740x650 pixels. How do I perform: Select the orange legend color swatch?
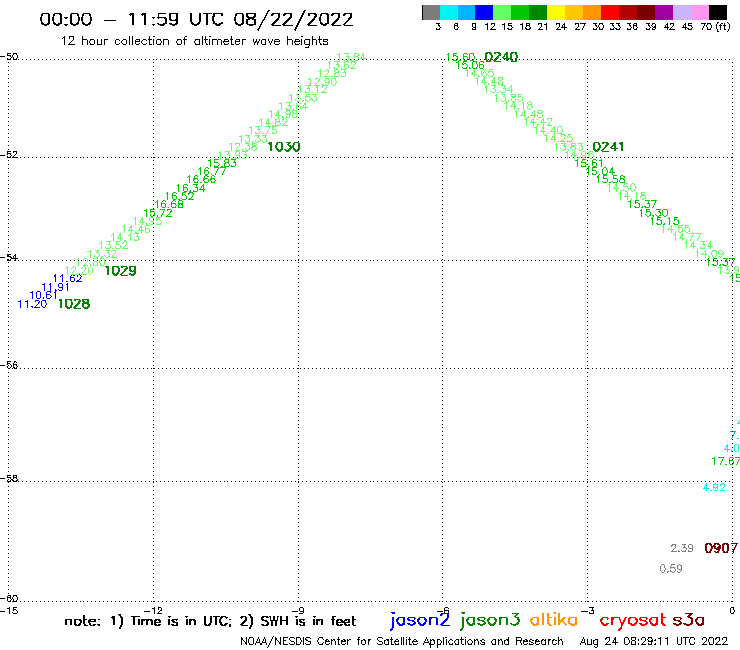tap(592, 13)
